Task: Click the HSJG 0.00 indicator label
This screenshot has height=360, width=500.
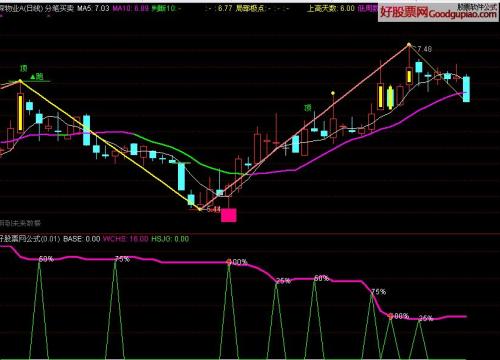Action: 170,239
